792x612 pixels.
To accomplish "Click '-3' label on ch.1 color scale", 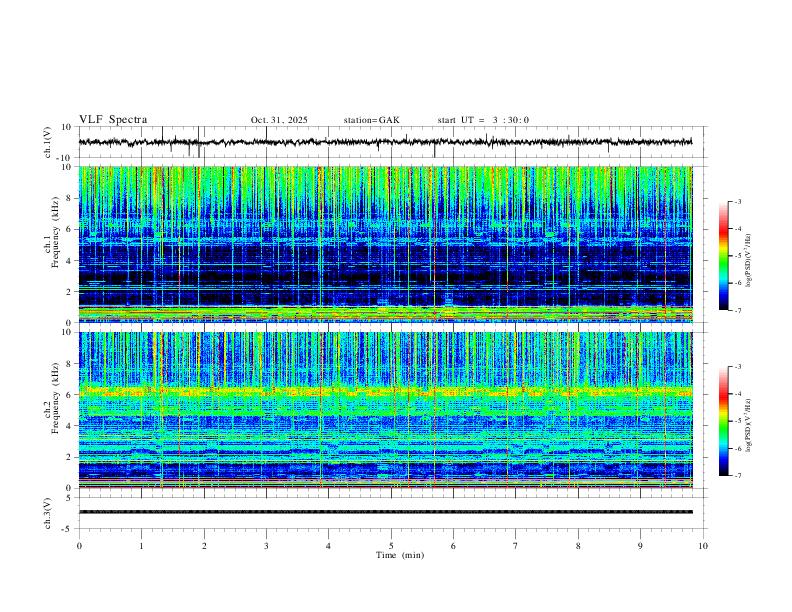I will tap(737, 201).
